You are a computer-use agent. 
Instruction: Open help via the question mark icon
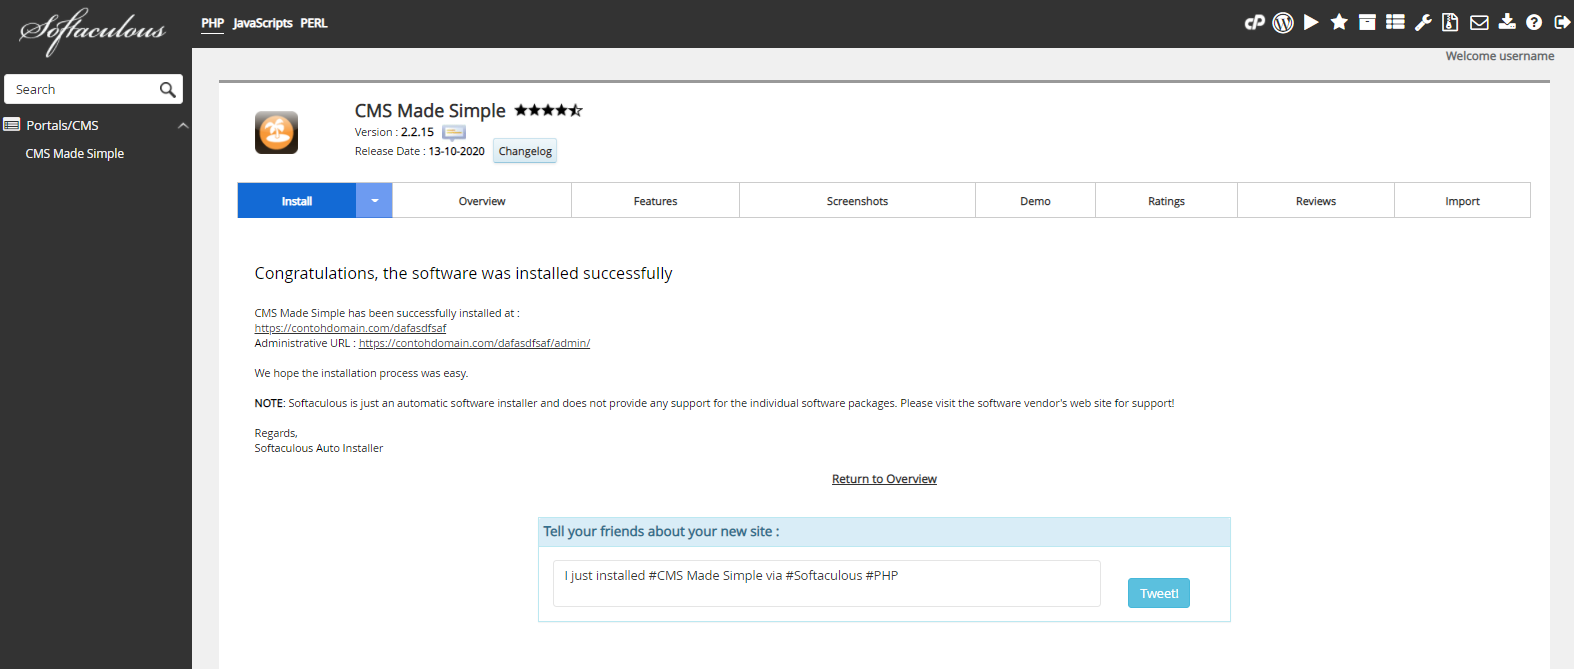(1534, 22)
